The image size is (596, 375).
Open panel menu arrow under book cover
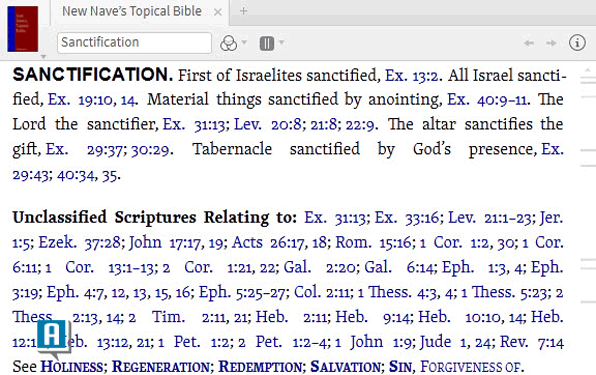(43, 57)
